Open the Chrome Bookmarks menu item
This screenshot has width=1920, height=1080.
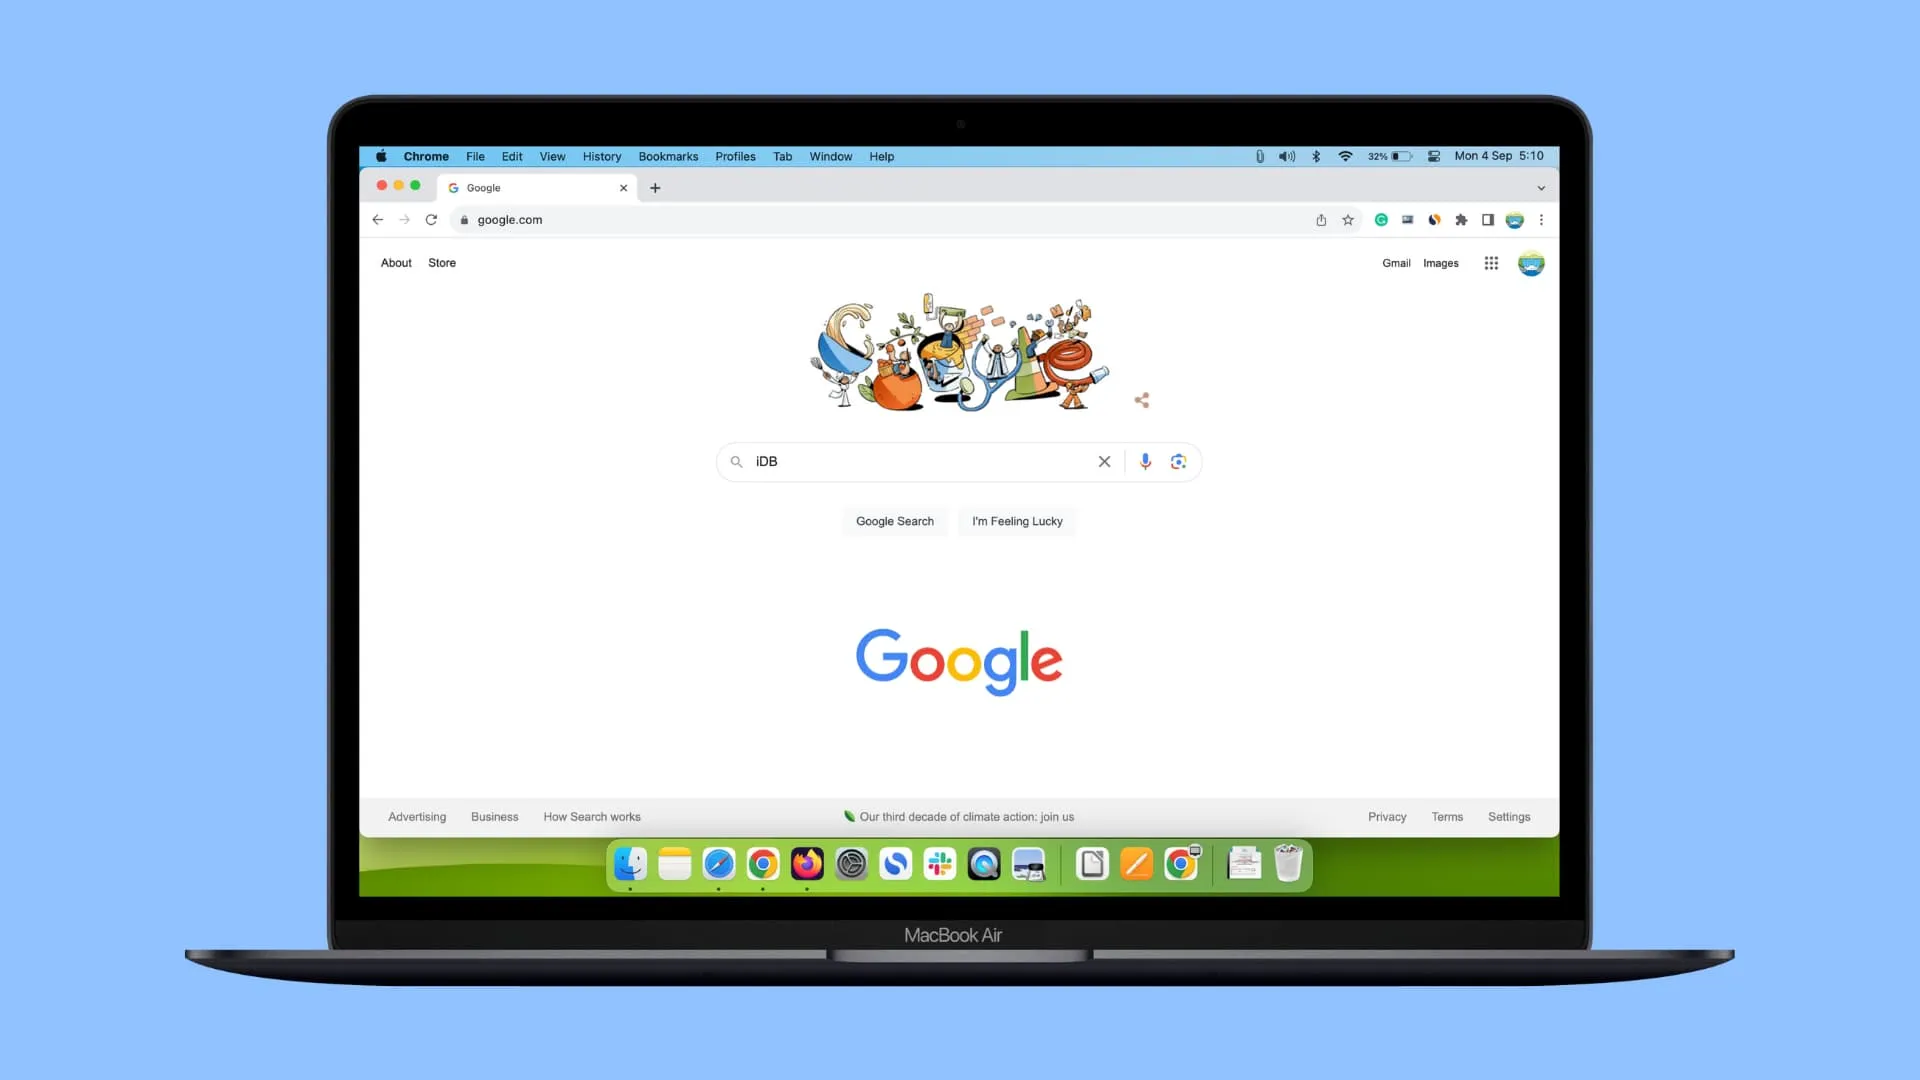[667, 156]
